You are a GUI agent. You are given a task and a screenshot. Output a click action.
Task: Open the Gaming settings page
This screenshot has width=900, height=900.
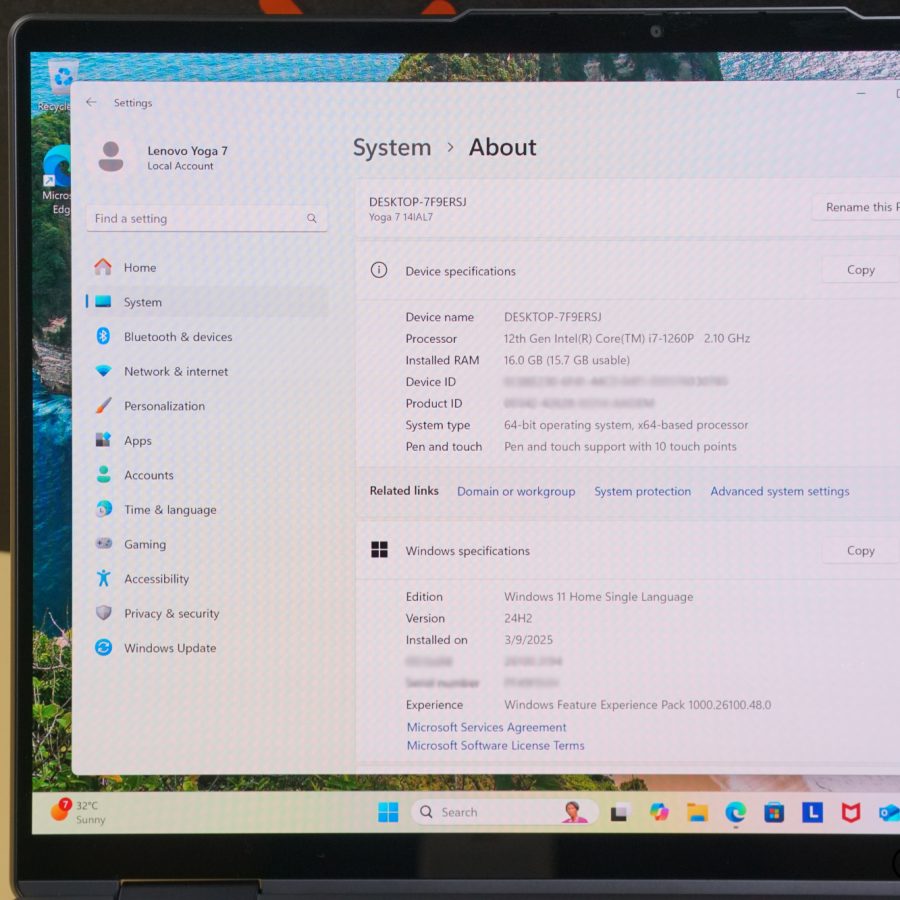[207, 544]
